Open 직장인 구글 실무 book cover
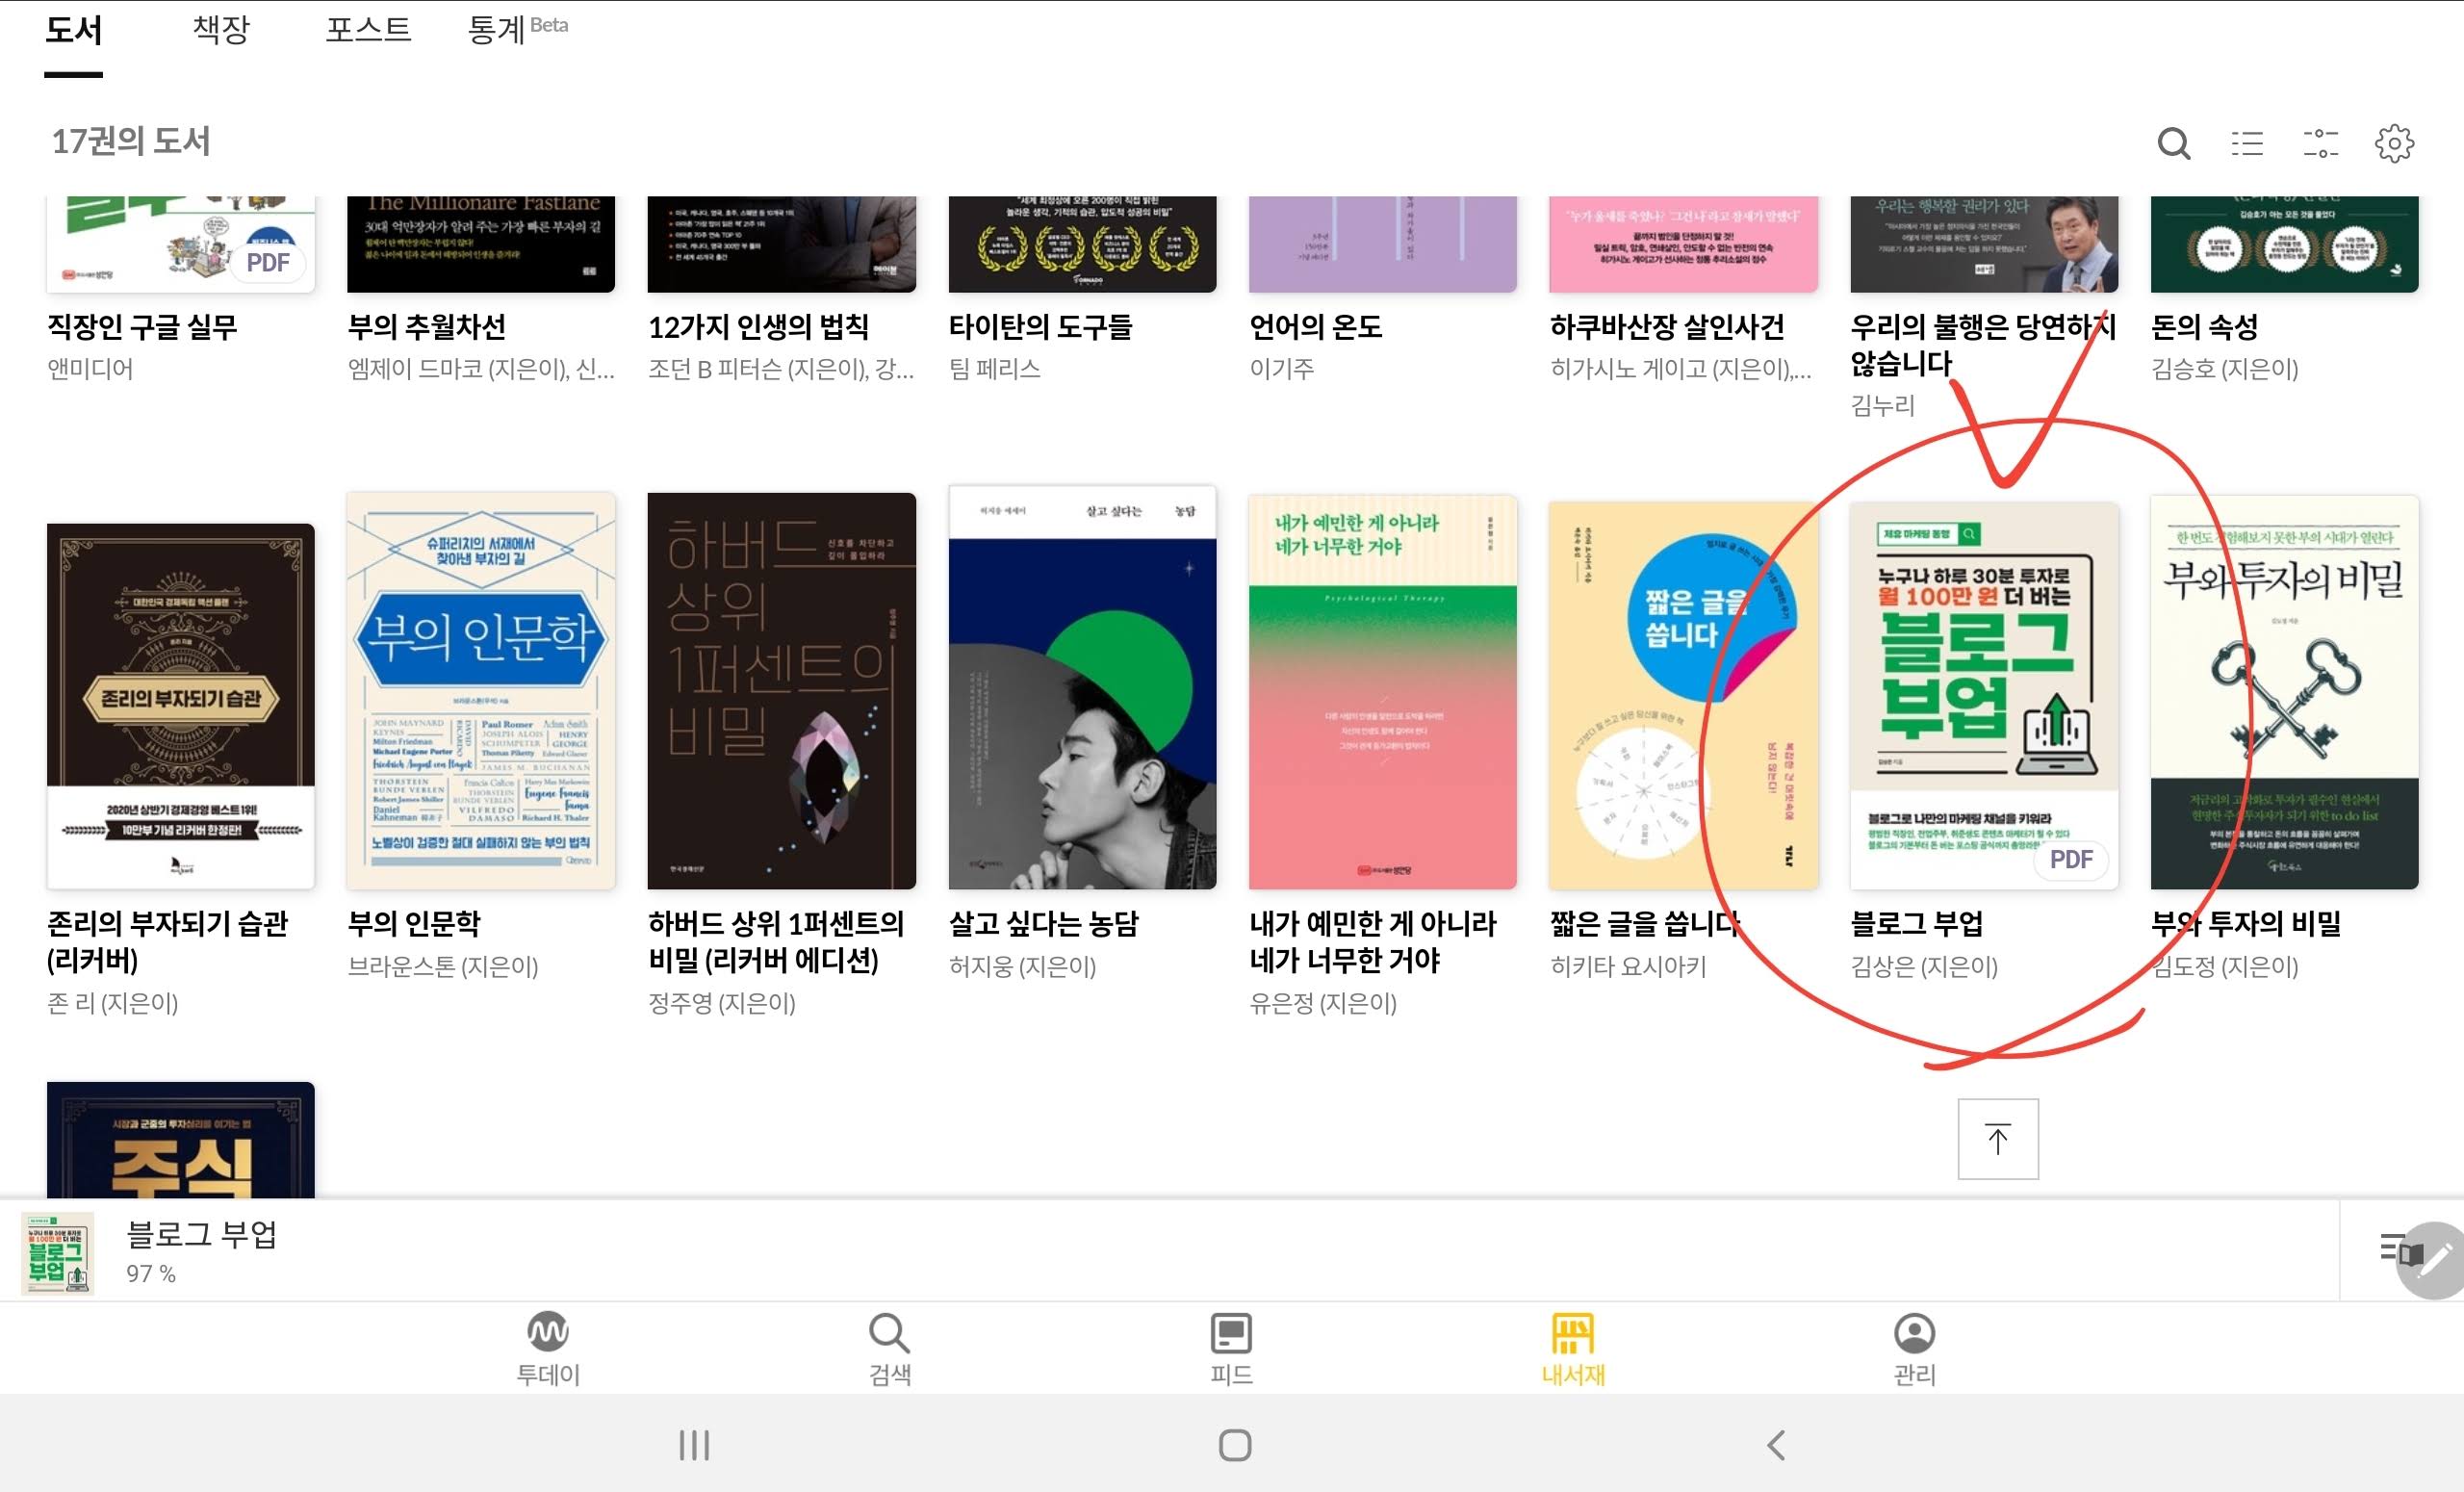 point(181,244)
